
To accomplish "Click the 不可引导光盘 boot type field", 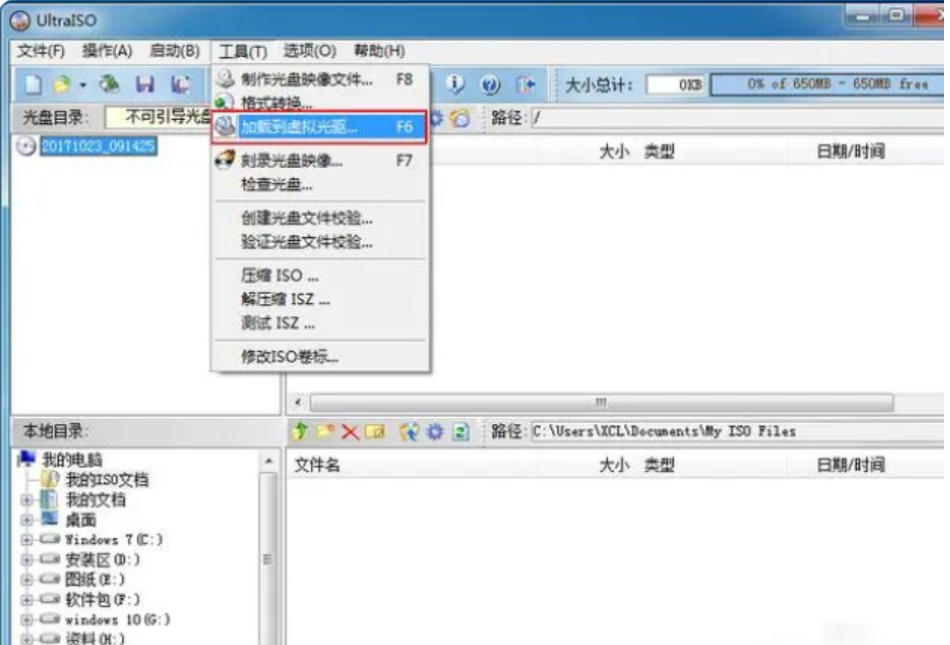I will [158, 117].
